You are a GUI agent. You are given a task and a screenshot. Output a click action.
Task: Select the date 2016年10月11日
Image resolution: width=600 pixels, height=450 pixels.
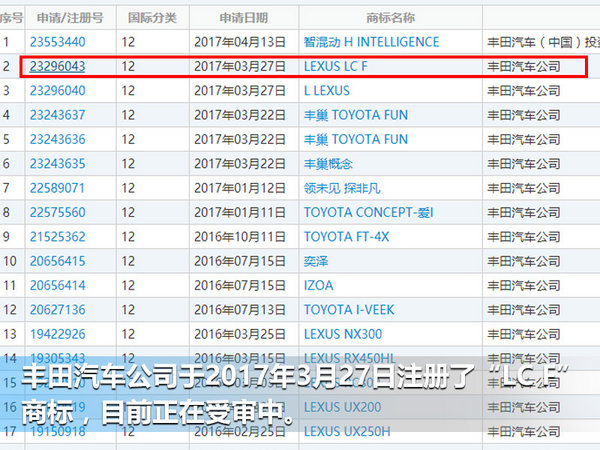coord(240,236)
